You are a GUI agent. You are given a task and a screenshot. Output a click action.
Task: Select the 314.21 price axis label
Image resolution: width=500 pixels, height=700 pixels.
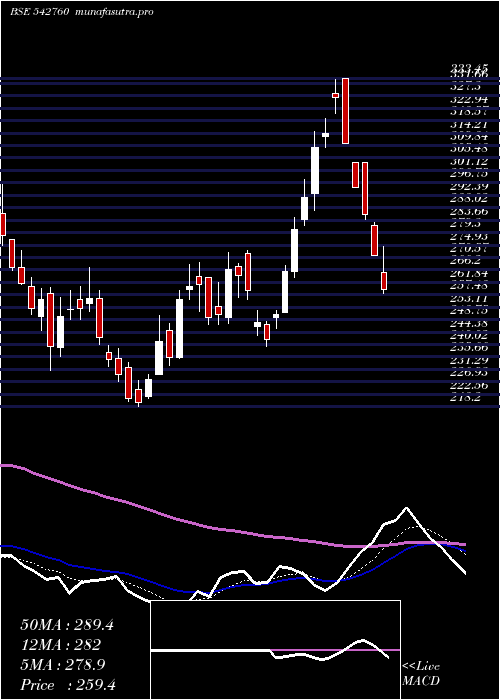click(x=469, y=124)
